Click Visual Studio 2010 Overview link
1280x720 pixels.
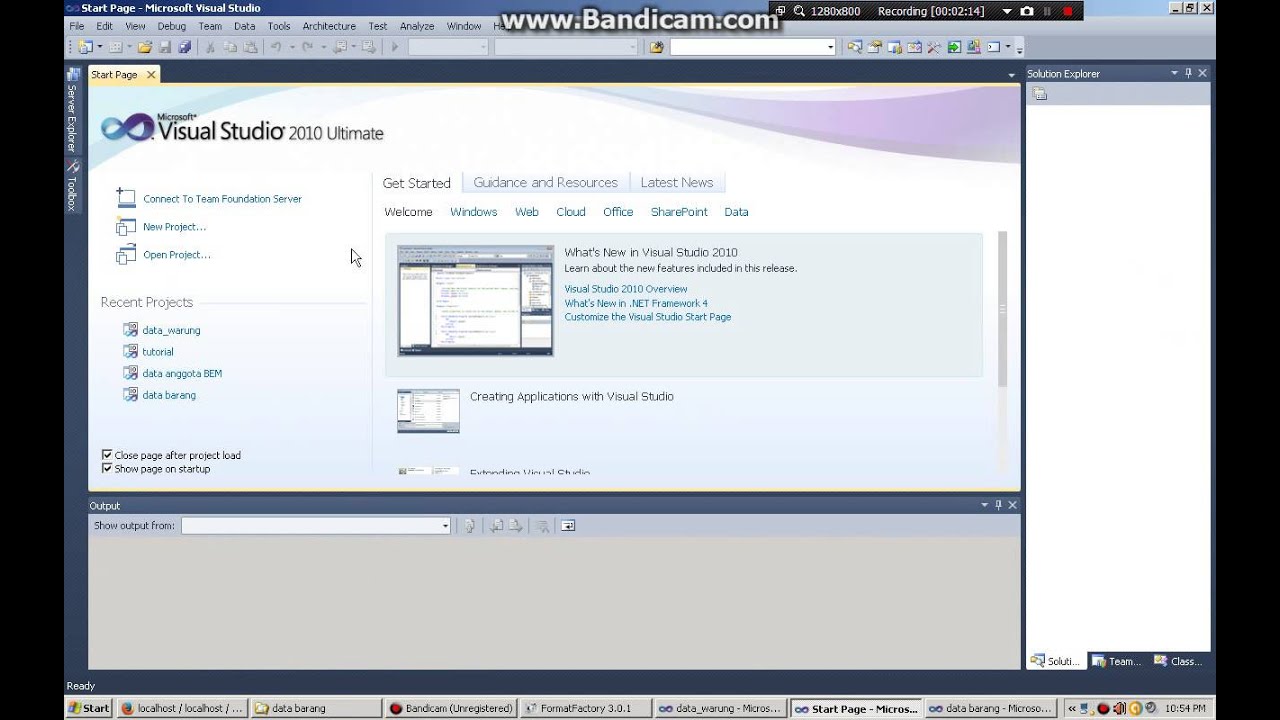[x=626, y=289]
